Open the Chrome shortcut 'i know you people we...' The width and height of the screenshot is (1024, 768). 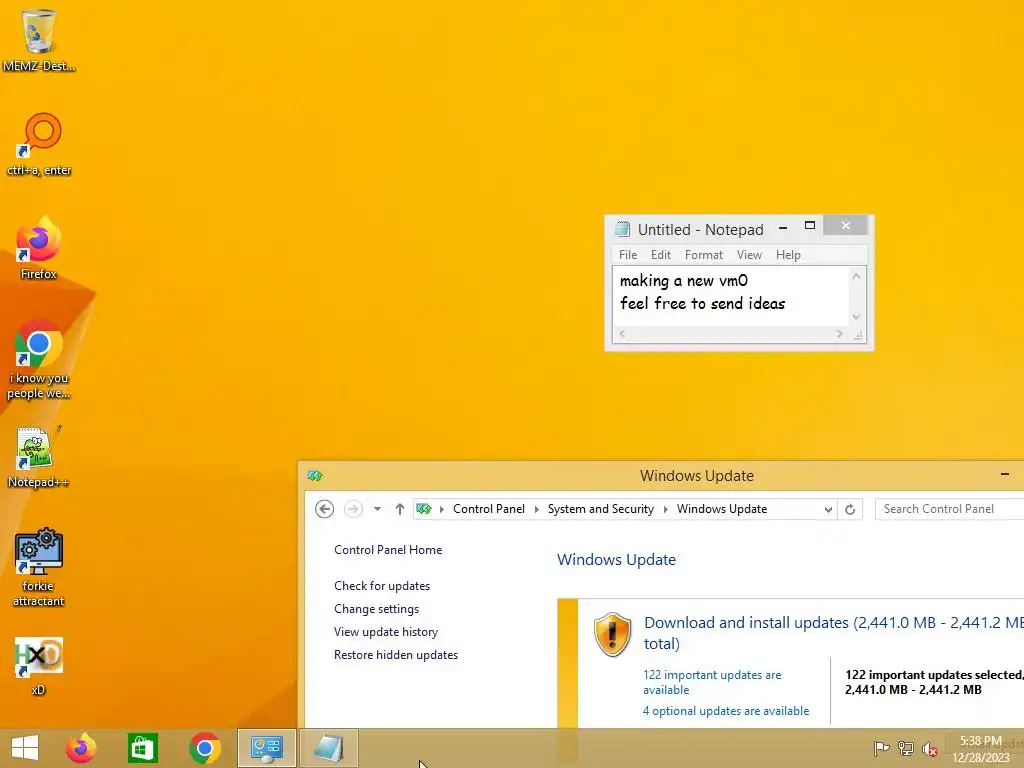click(39, 359)
